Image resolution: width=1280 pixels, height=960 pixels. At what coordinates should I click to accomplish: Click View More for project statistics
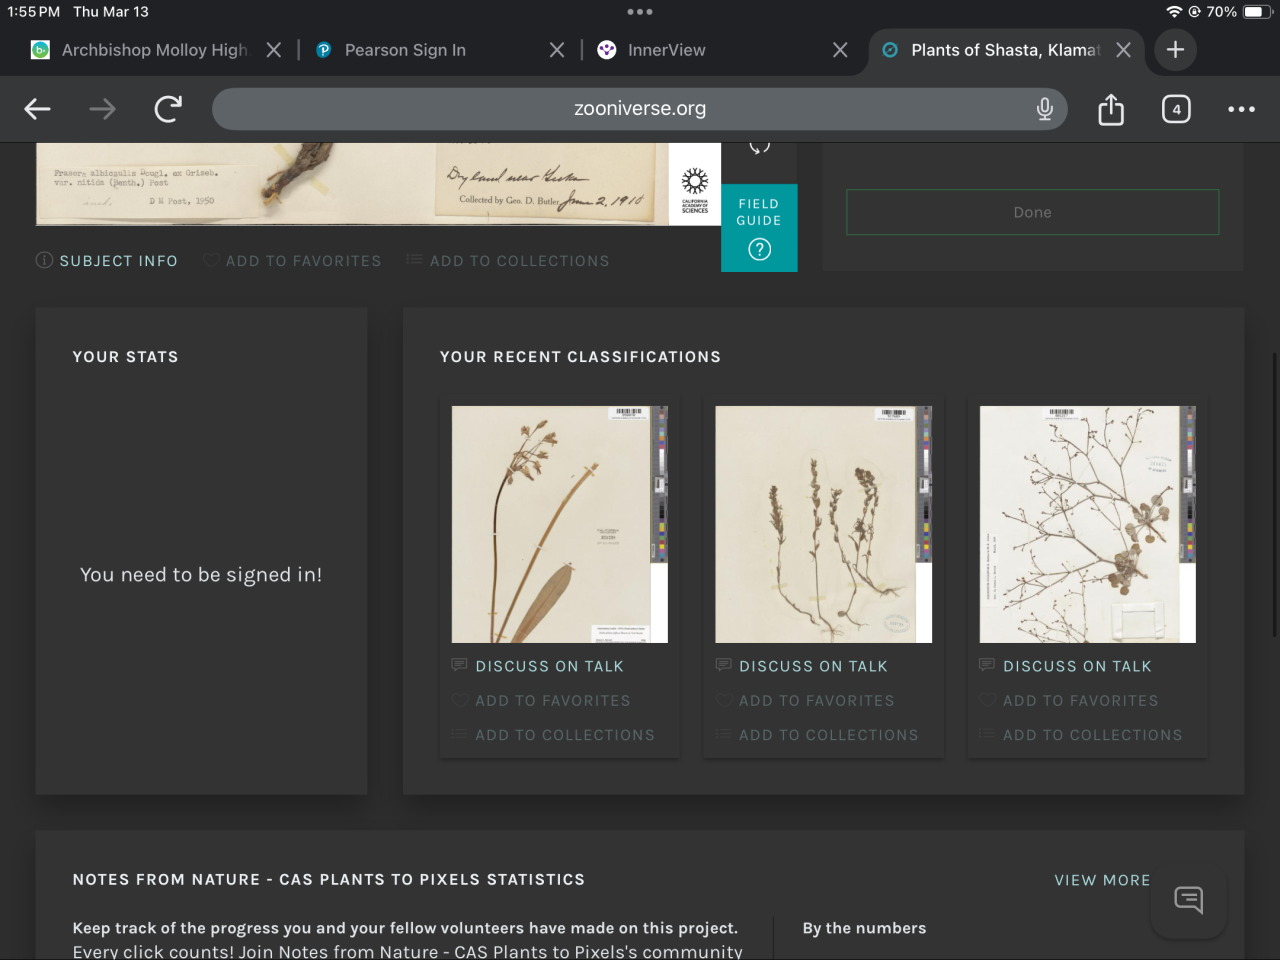point(1102,880)
